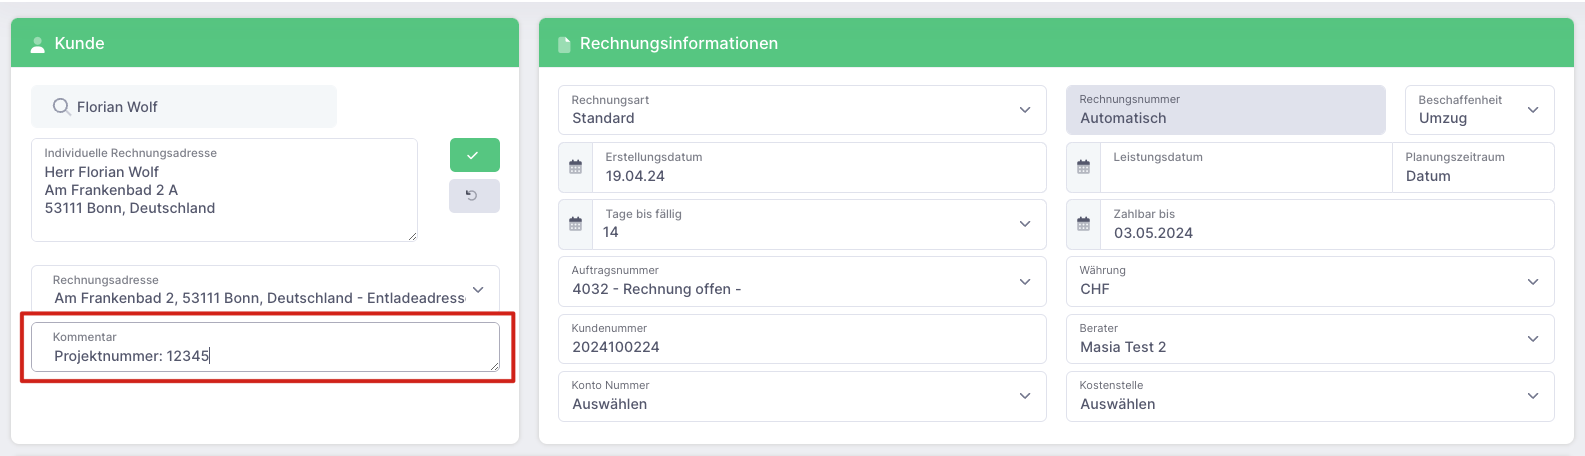The height and width of the screenshot is (456, 1585).
Task: Click the person icon in Kunde header
Action: point(38,44)
